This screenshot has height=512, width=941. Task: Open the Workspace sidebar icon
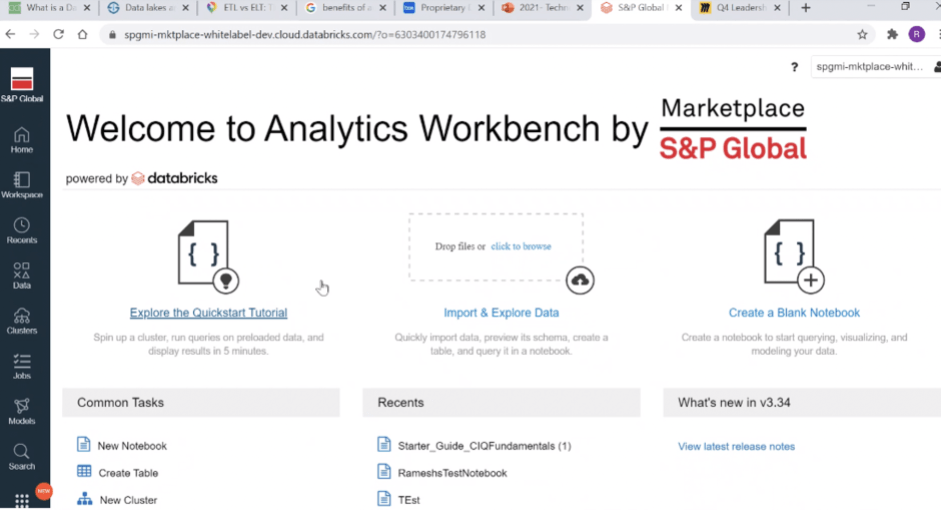pos(21,185)
